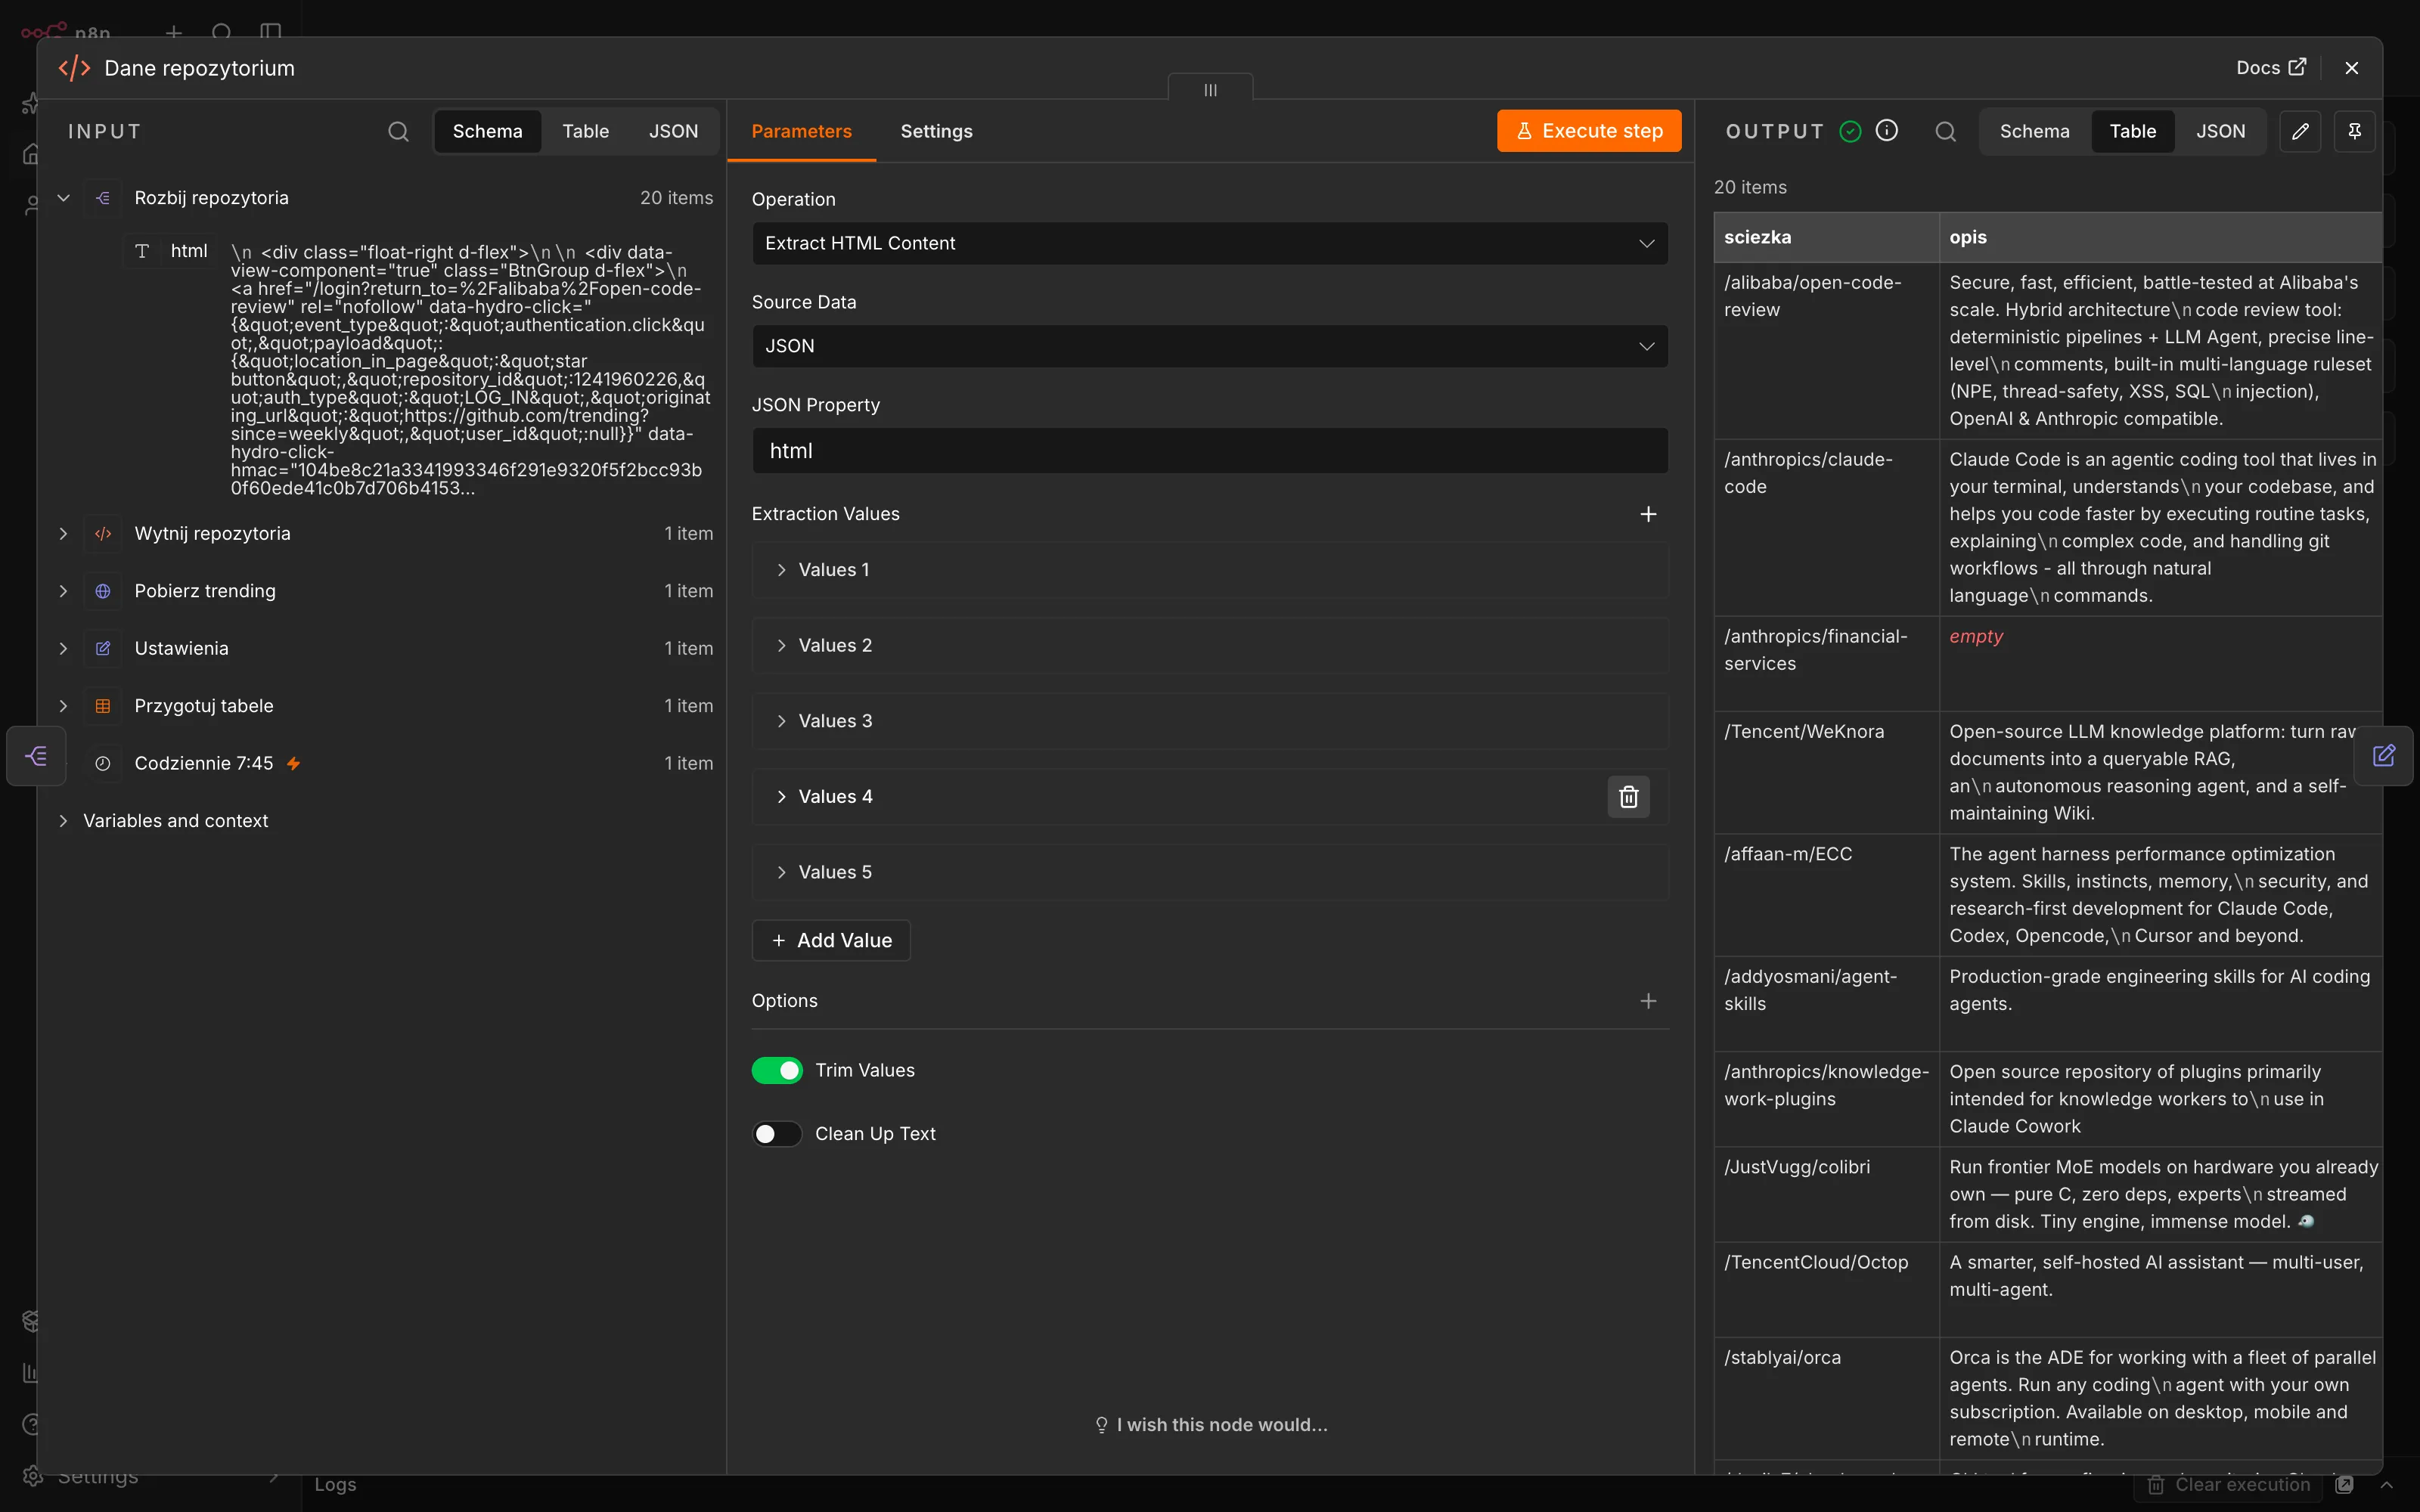
Task: Pin output data with the pin icon
Action: click(2354, 131)
